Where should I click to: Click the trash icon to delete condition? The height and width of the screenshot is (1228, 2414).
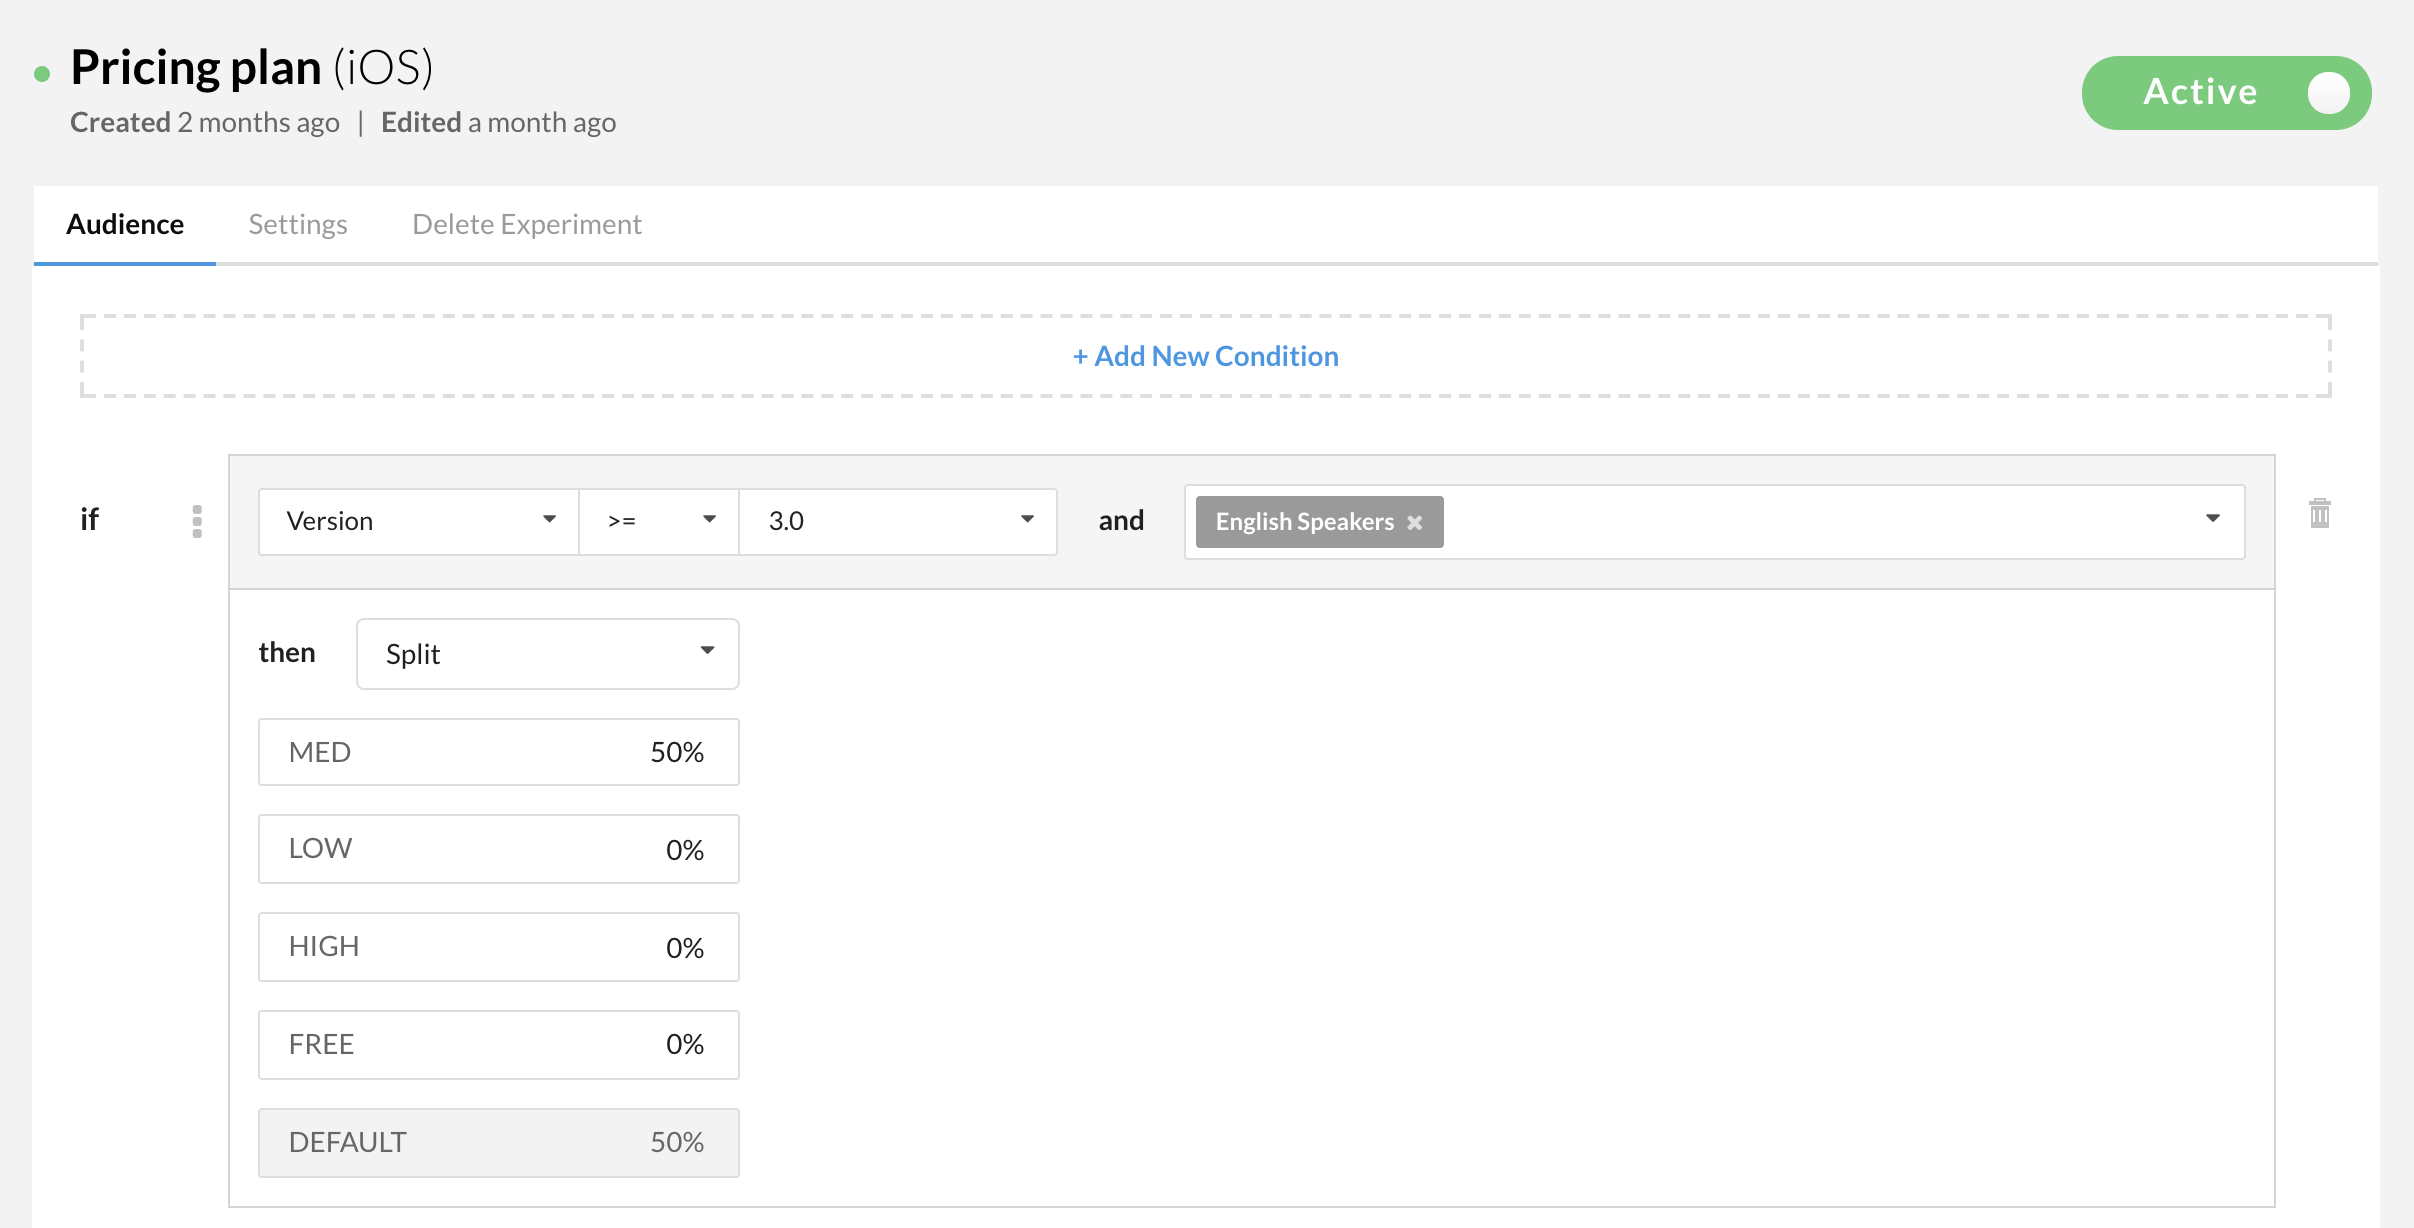click(2319, 514)
